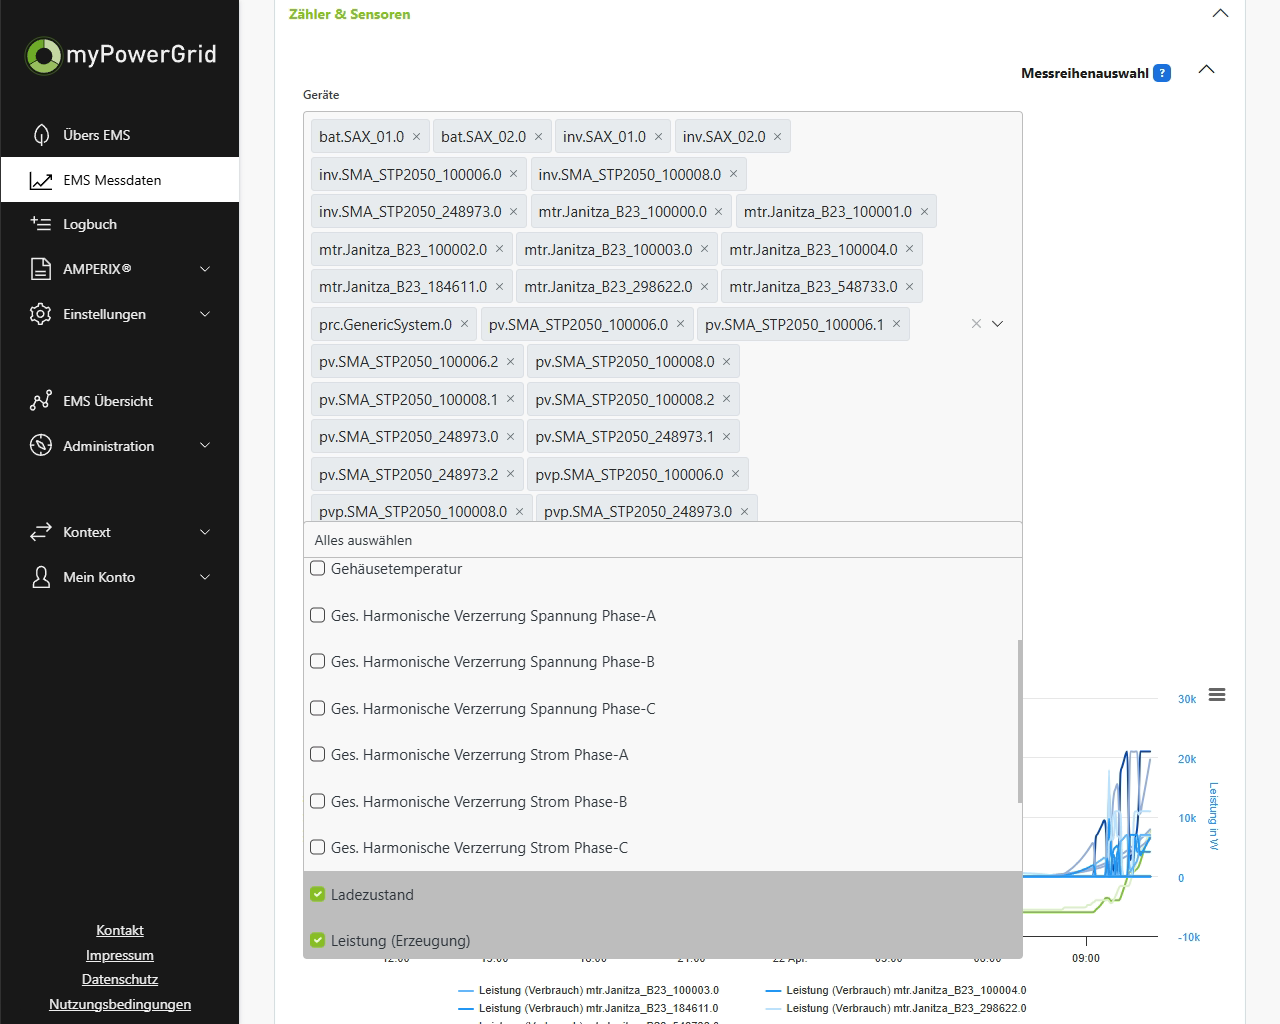1280x1024 pixels.
Task: Toggle legend Leistung (Verbrauch) mtr.Janitza_B23_184611.0
Action: coord(588,1008)
